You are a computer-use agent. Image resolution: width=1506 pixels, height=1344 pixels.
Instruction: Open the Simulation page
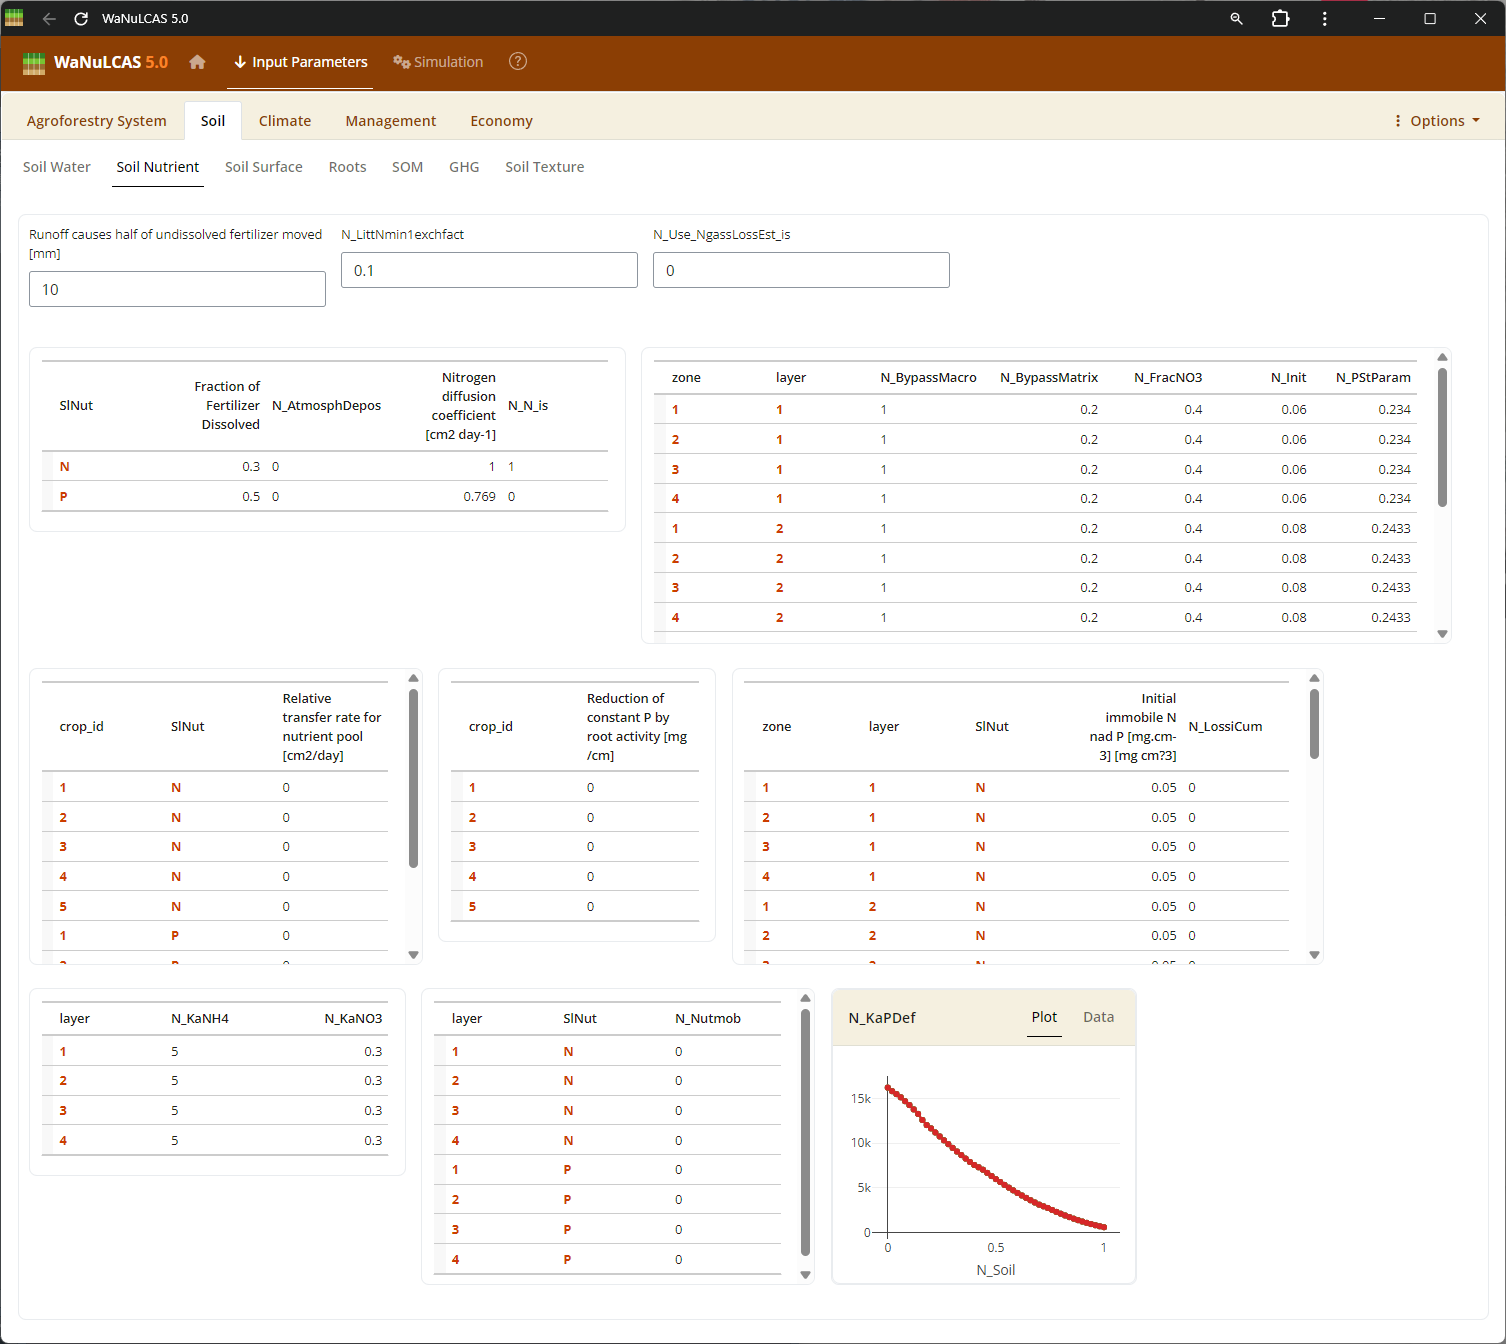tap(438, 62)
